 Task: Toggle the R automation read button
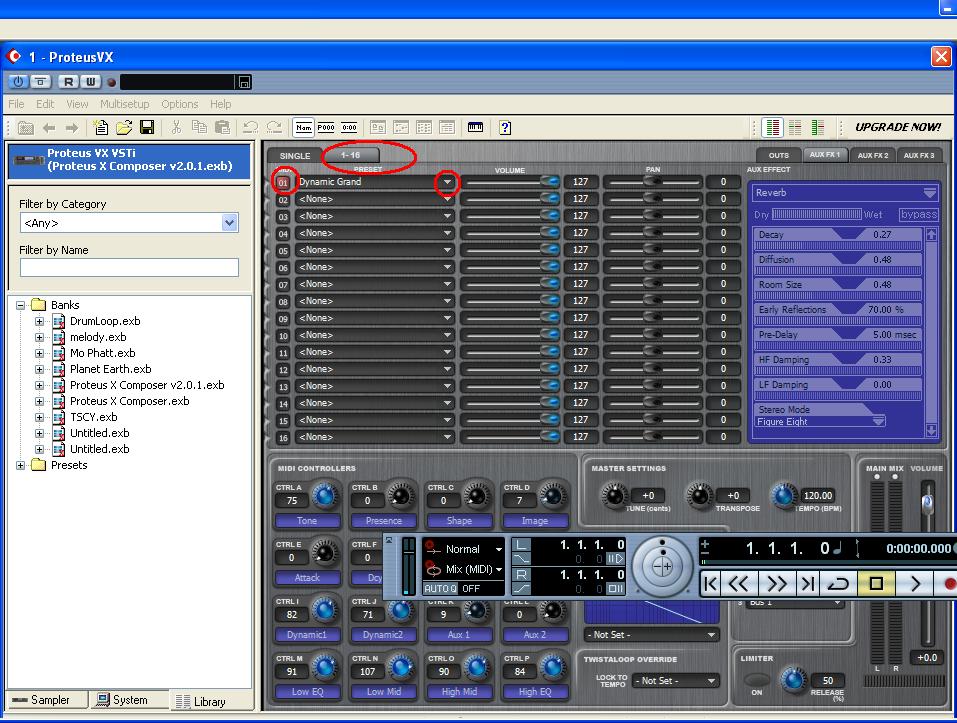(68, 82)
